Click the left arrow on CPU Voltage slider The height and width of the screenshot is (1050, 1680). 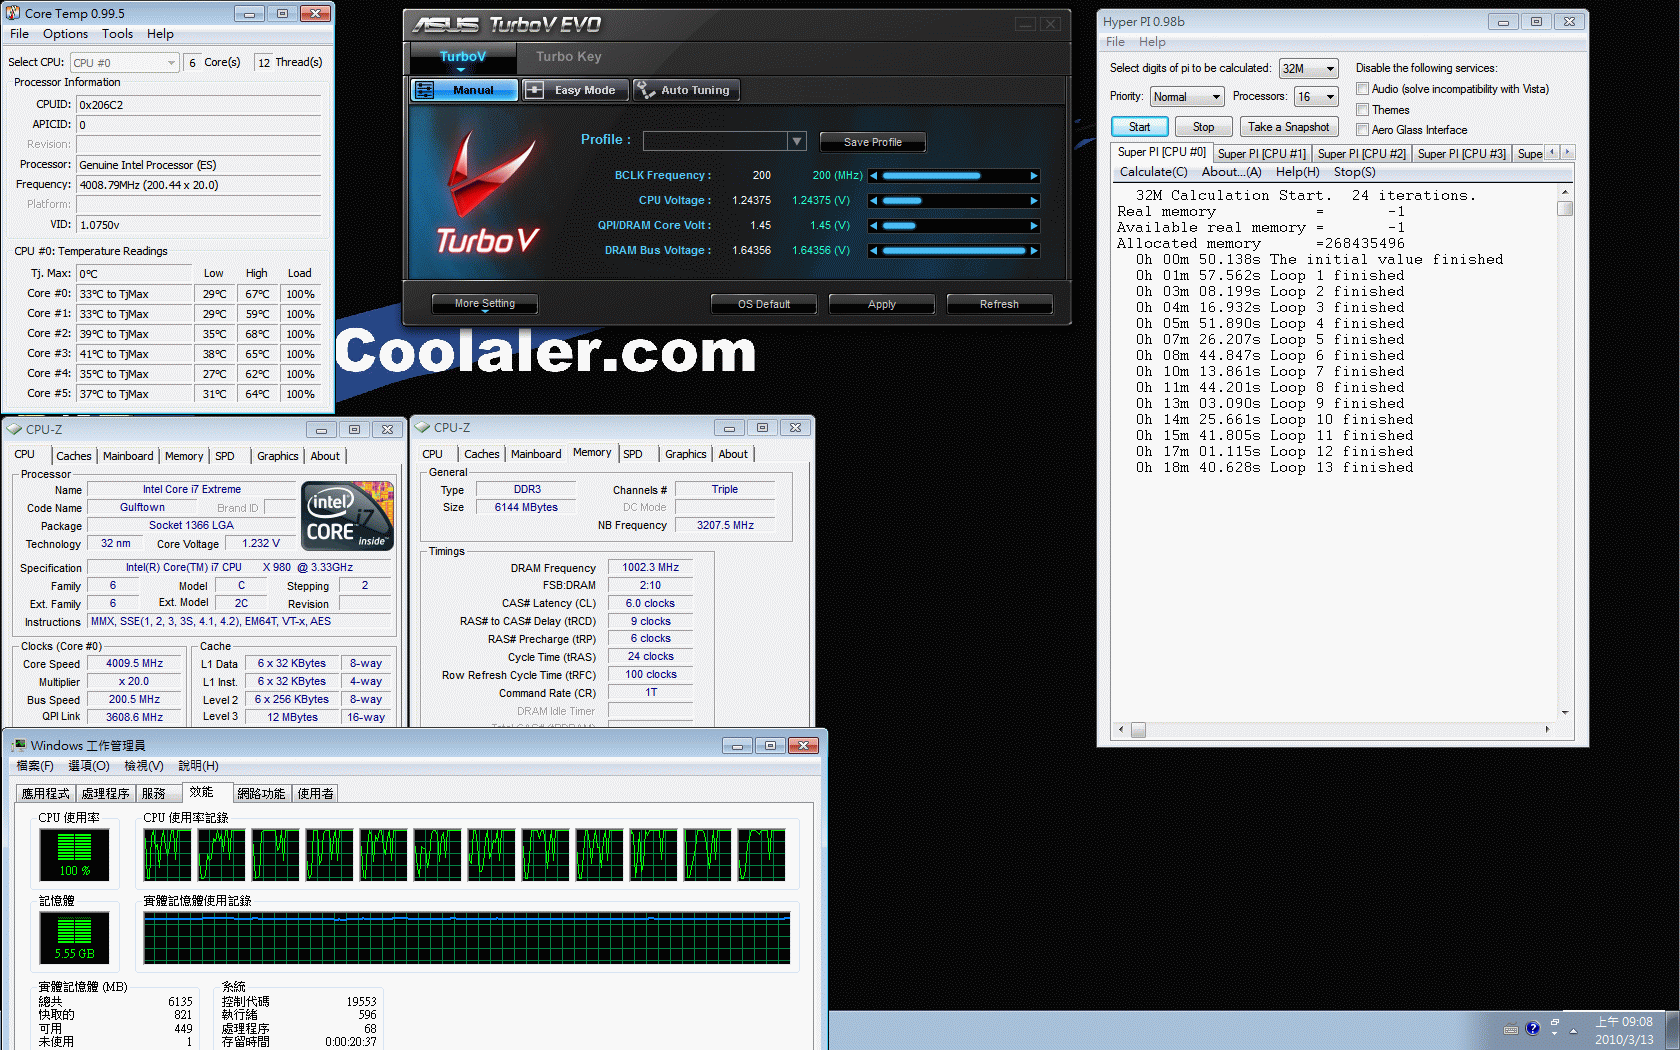[x=874, y=201]
